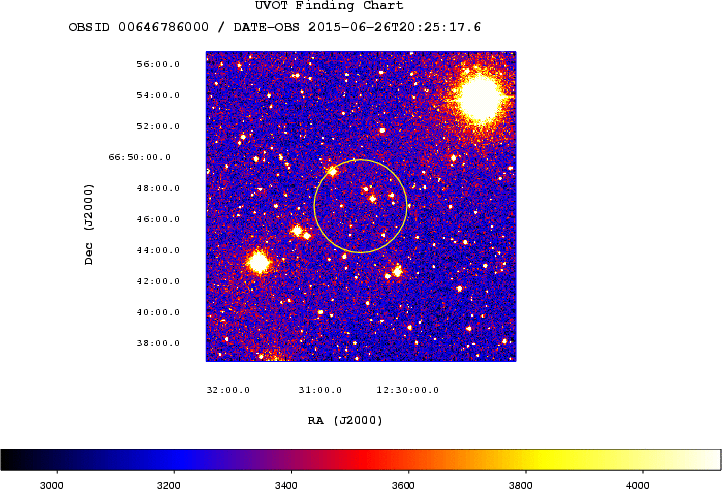Click the 52:00.0 declination label
The width and height of the screenshot is (722, 489).
pos(158,126)
